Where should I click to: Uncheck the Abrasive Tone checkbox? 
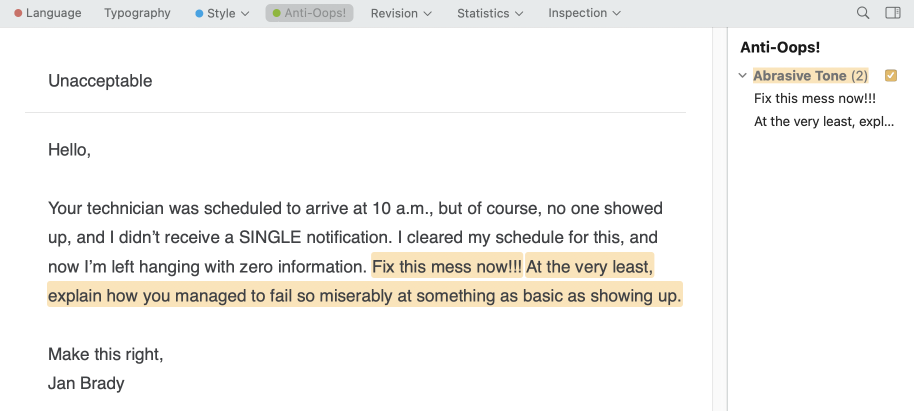click(891, 76)
